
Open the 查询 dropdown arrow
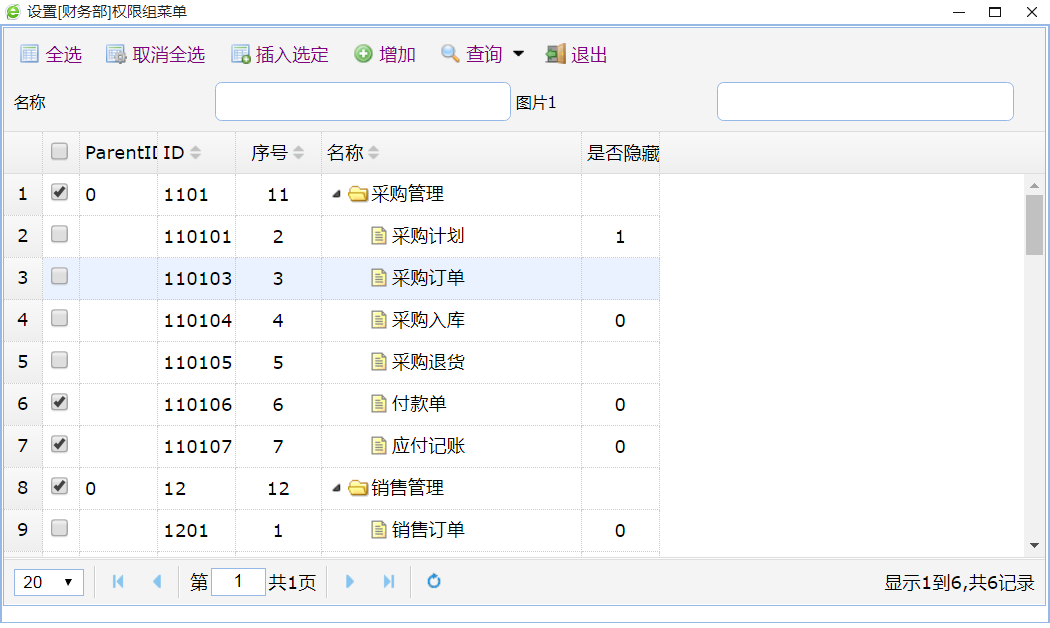[518, 54]
